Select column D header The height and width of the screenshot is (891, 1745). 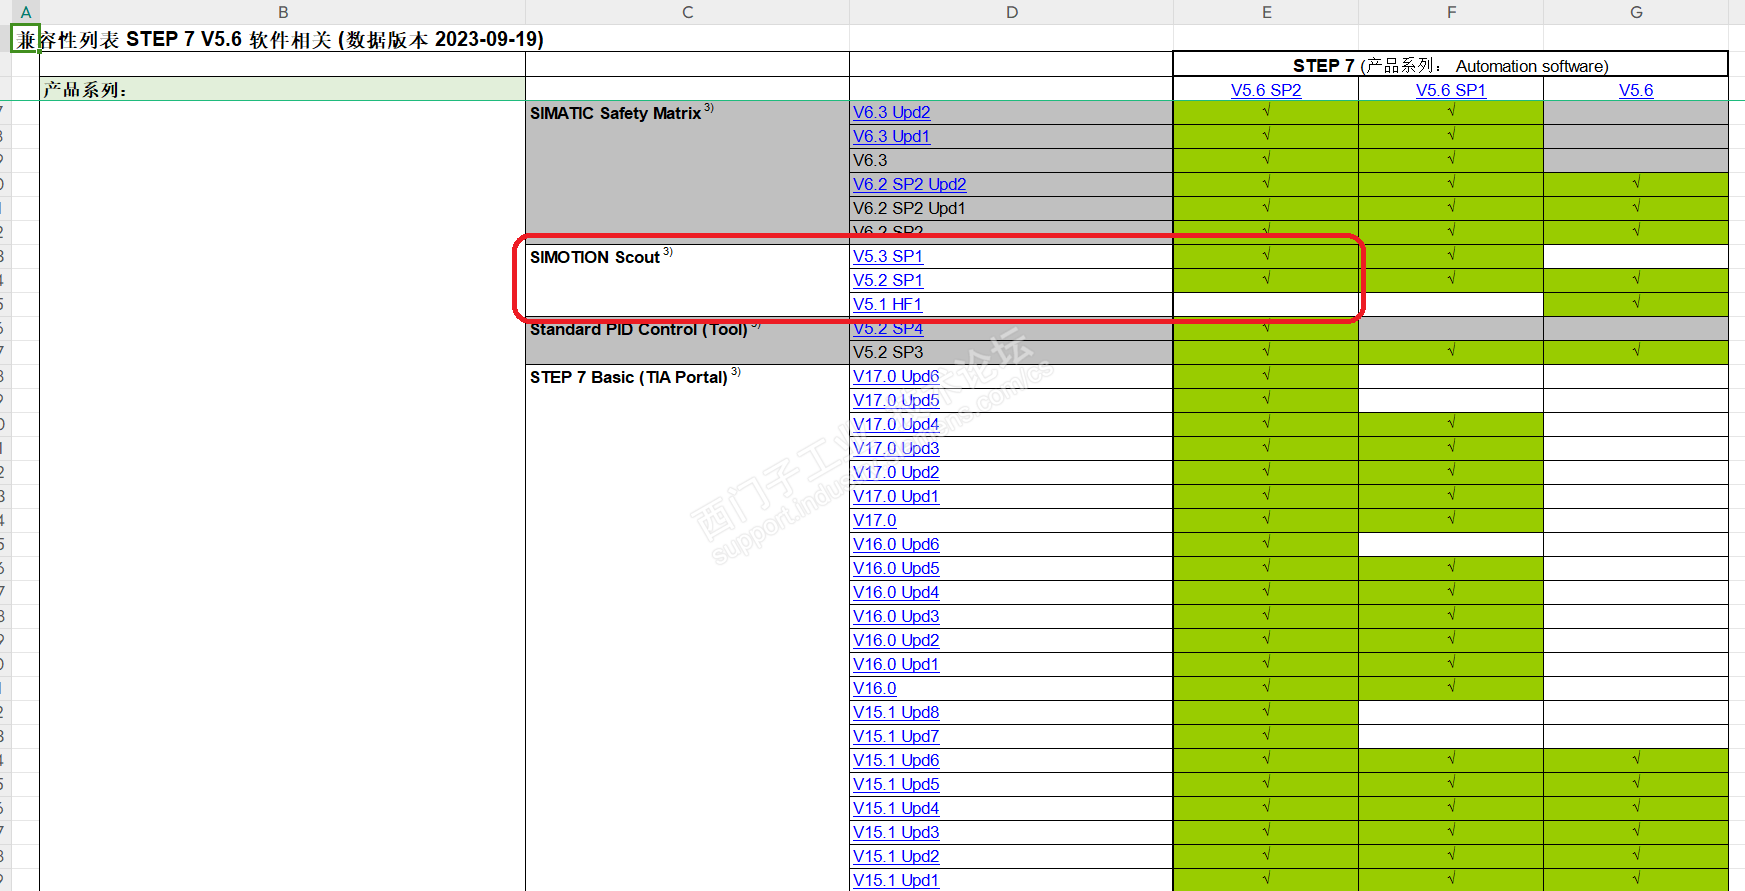click(1012, 12)
